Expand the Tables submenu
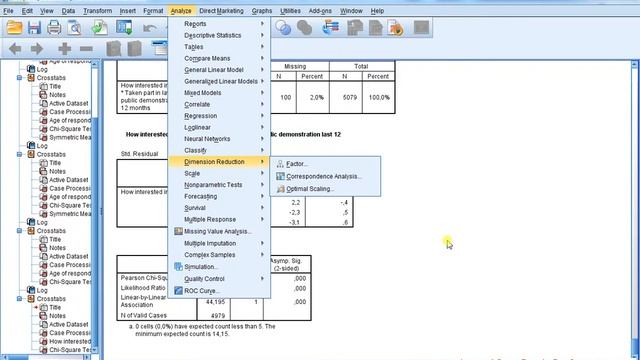Image resolution: width=640 pixels, height=360 pixels. click(219, 47)
